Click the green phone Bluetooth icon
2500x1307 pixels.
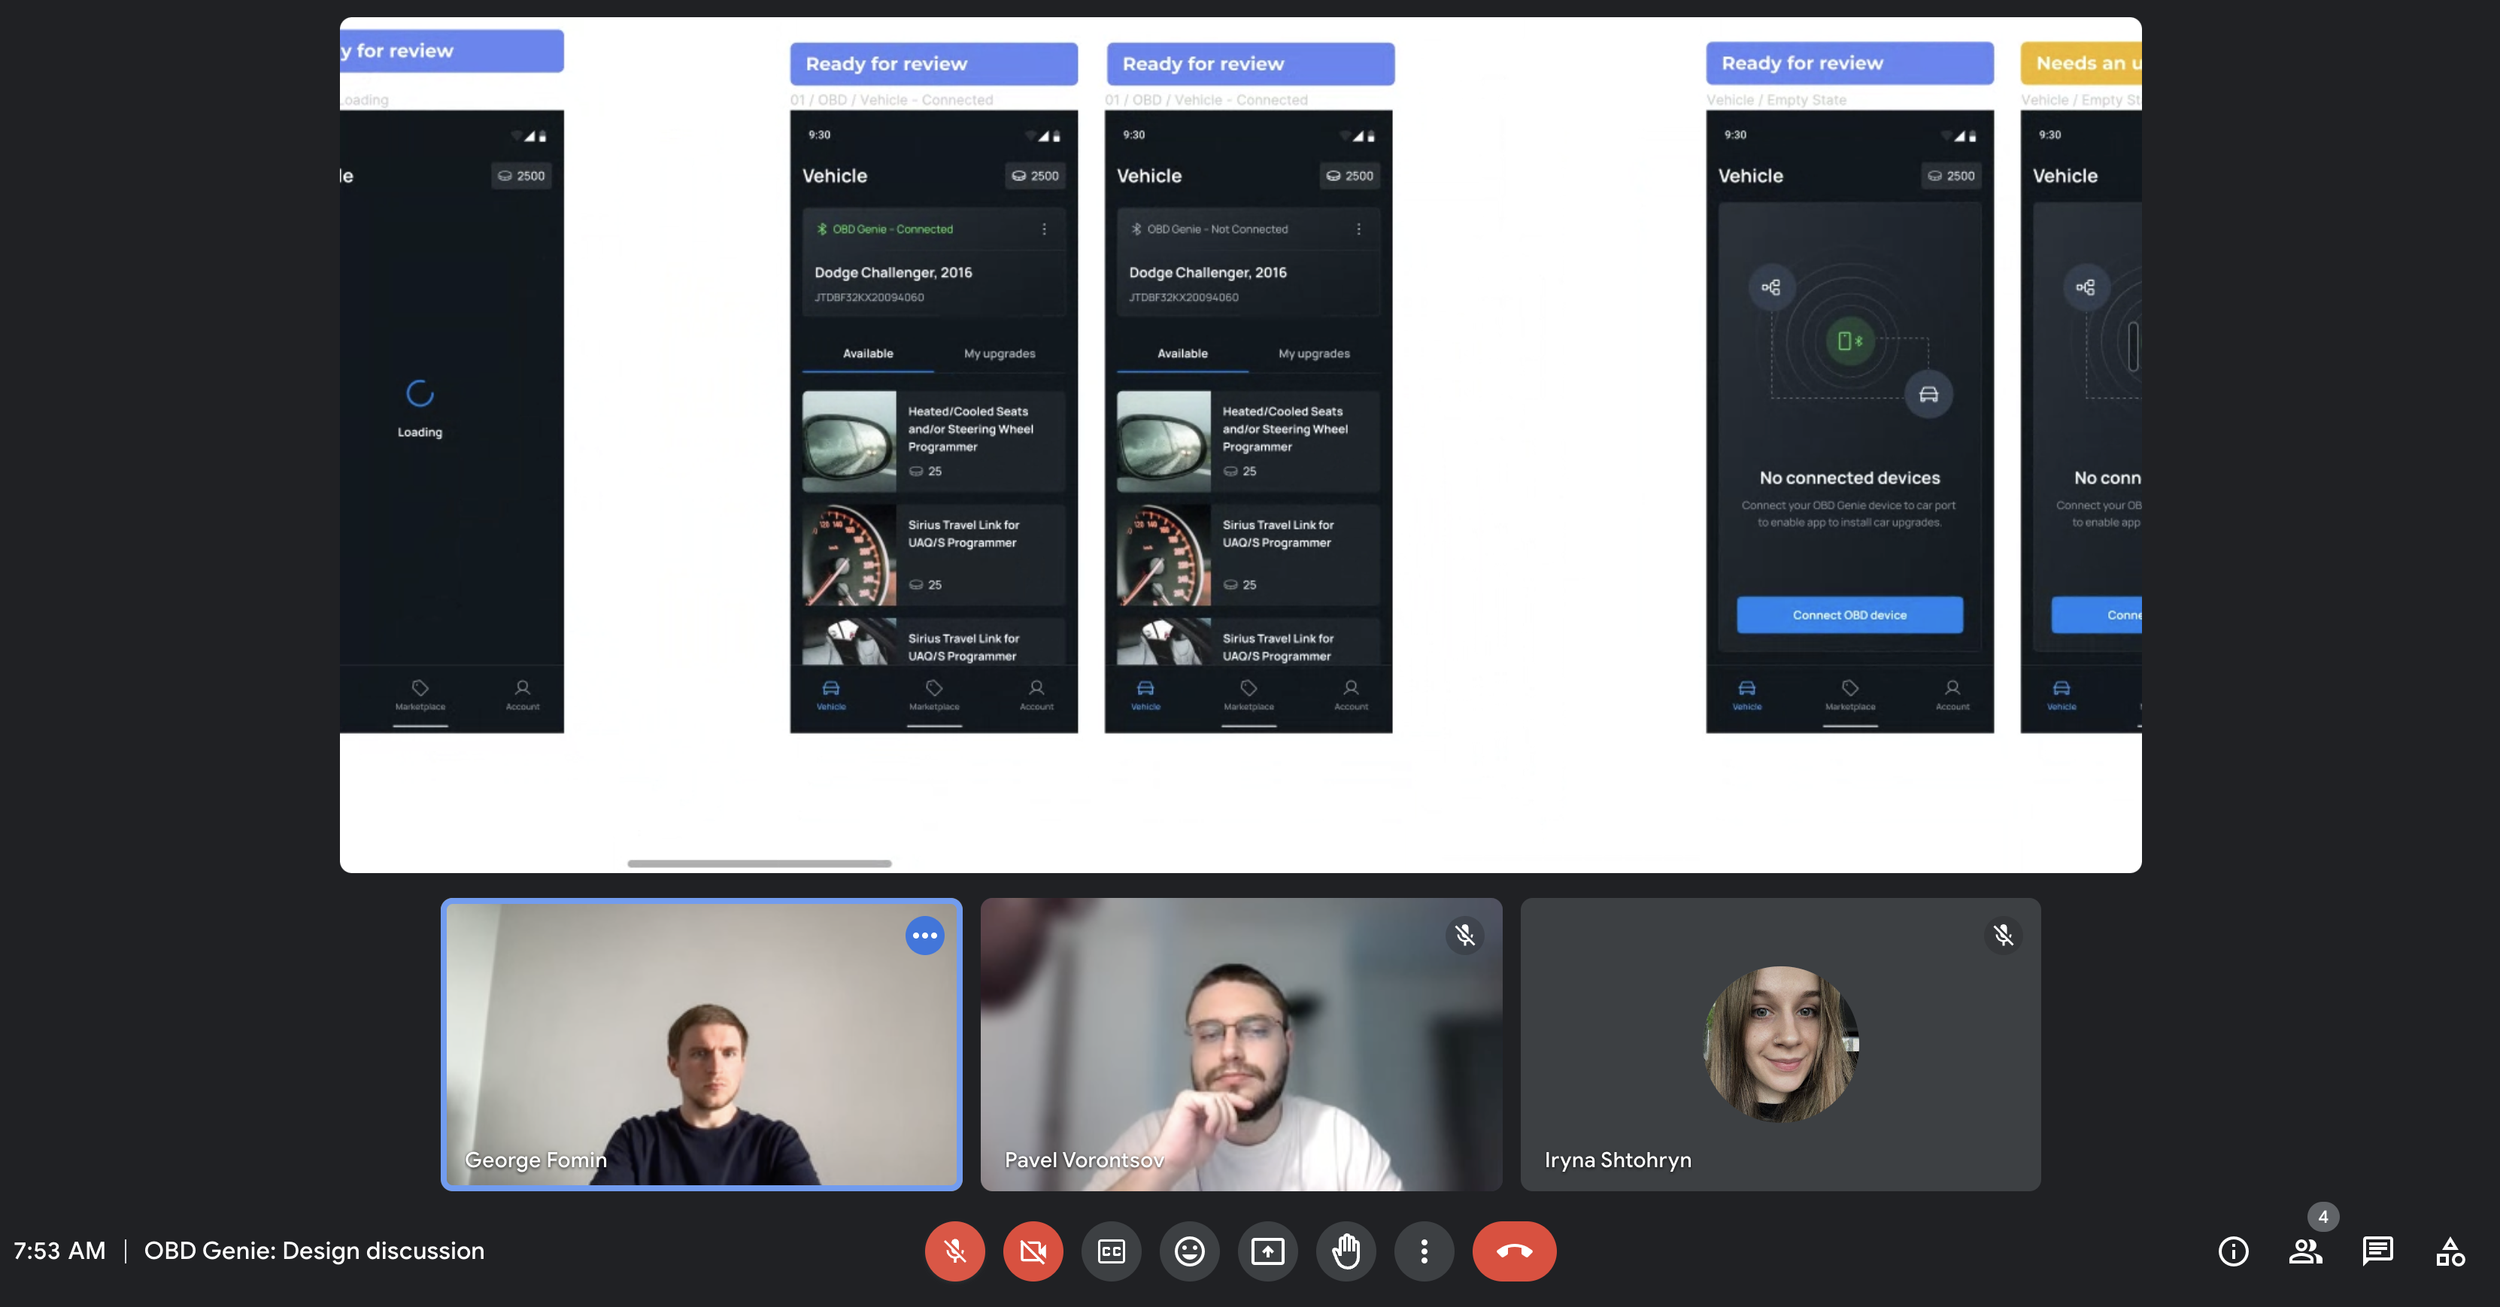click(1849, 341)
